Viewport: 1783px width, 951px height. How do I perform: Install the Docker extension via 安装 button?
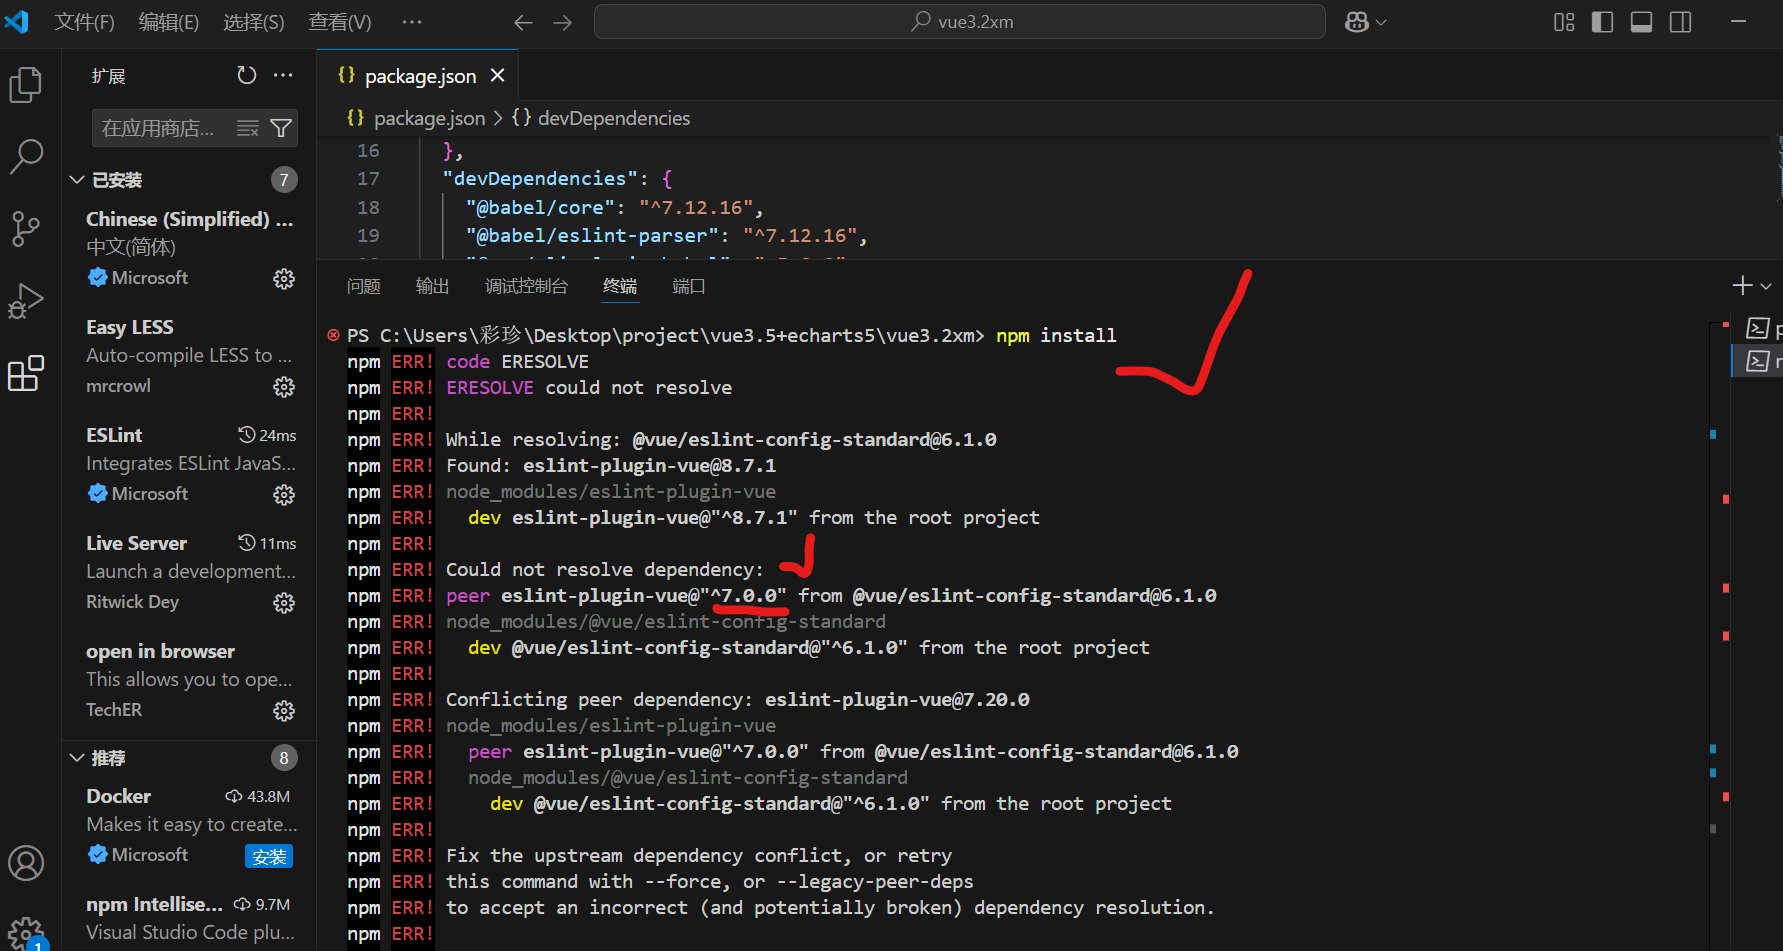[268, 856]
